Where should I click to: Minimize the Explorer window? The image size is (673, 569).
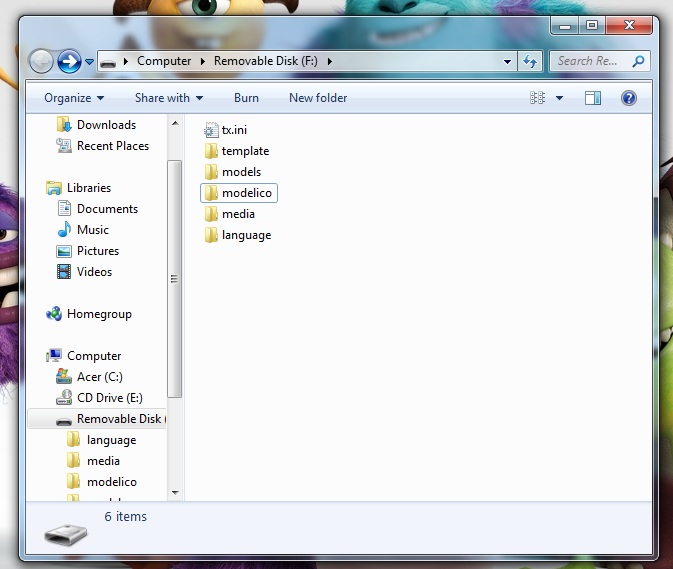tap(565, 26)
